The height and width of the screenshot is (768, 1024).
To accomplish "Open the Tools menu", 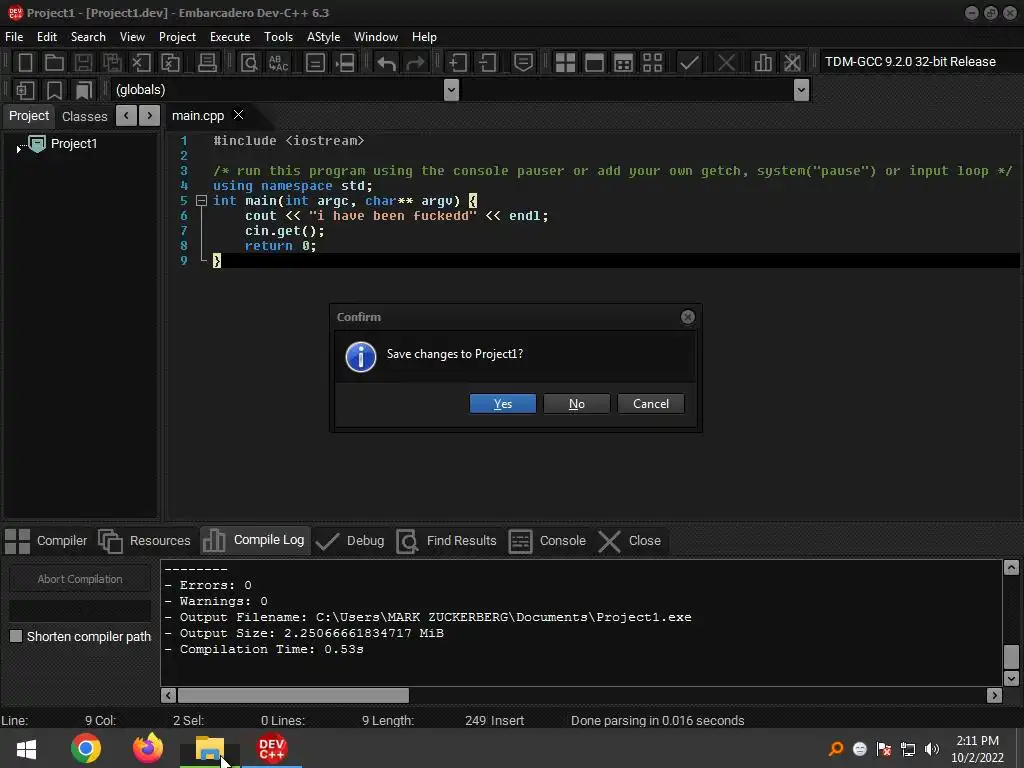I will point(278,37).
